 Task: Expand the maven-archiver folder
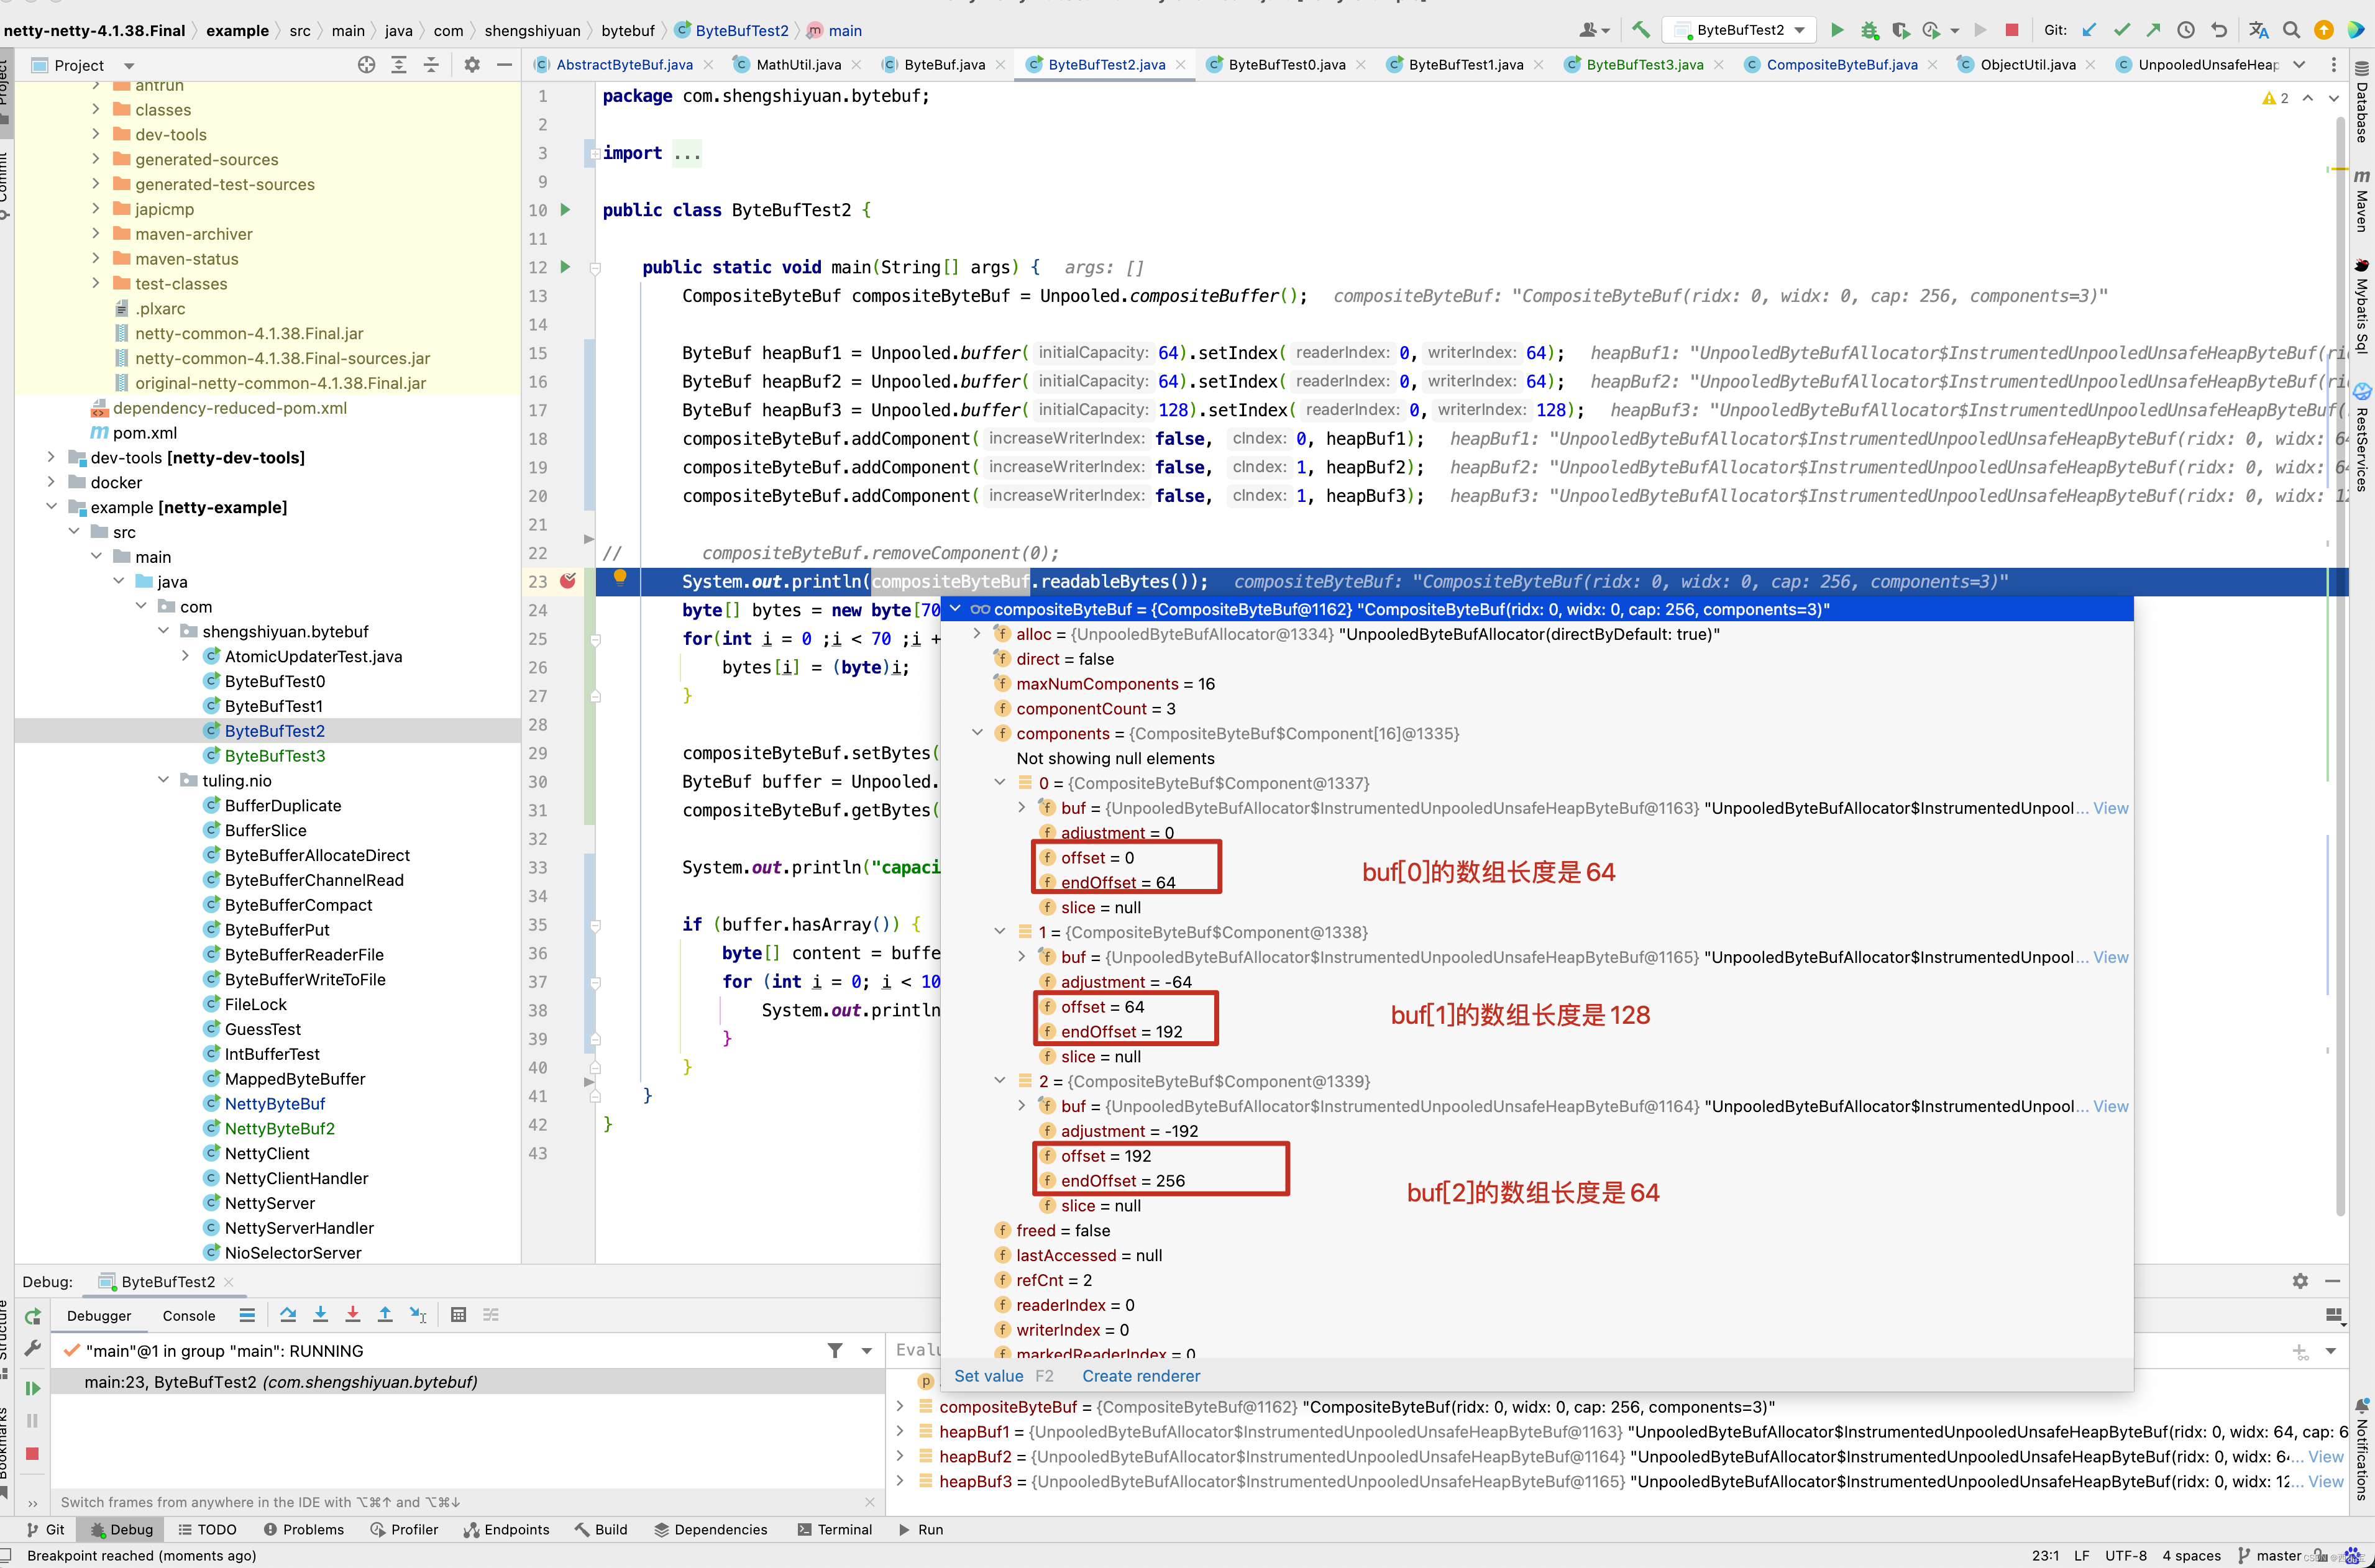[x=96, y=234]
